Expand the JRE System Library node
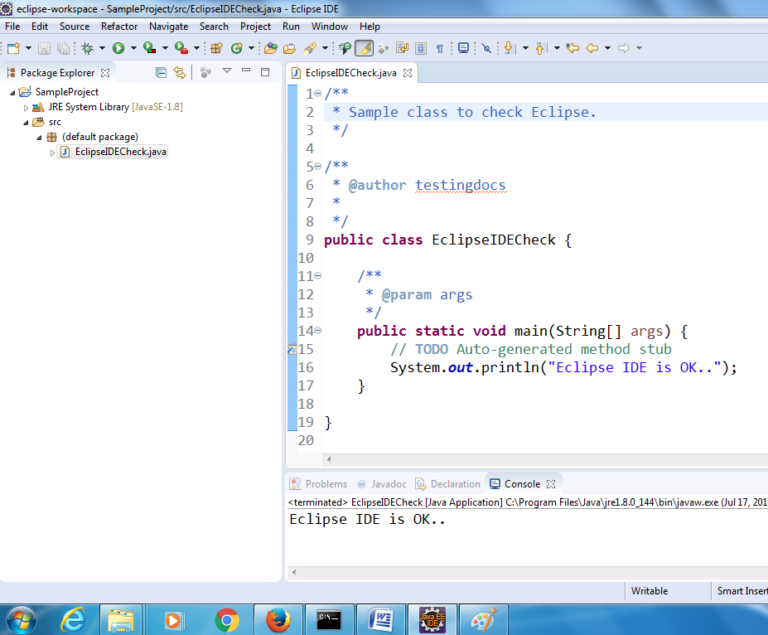The height and width of the screenshot is (635, 768). click(27, 107)
